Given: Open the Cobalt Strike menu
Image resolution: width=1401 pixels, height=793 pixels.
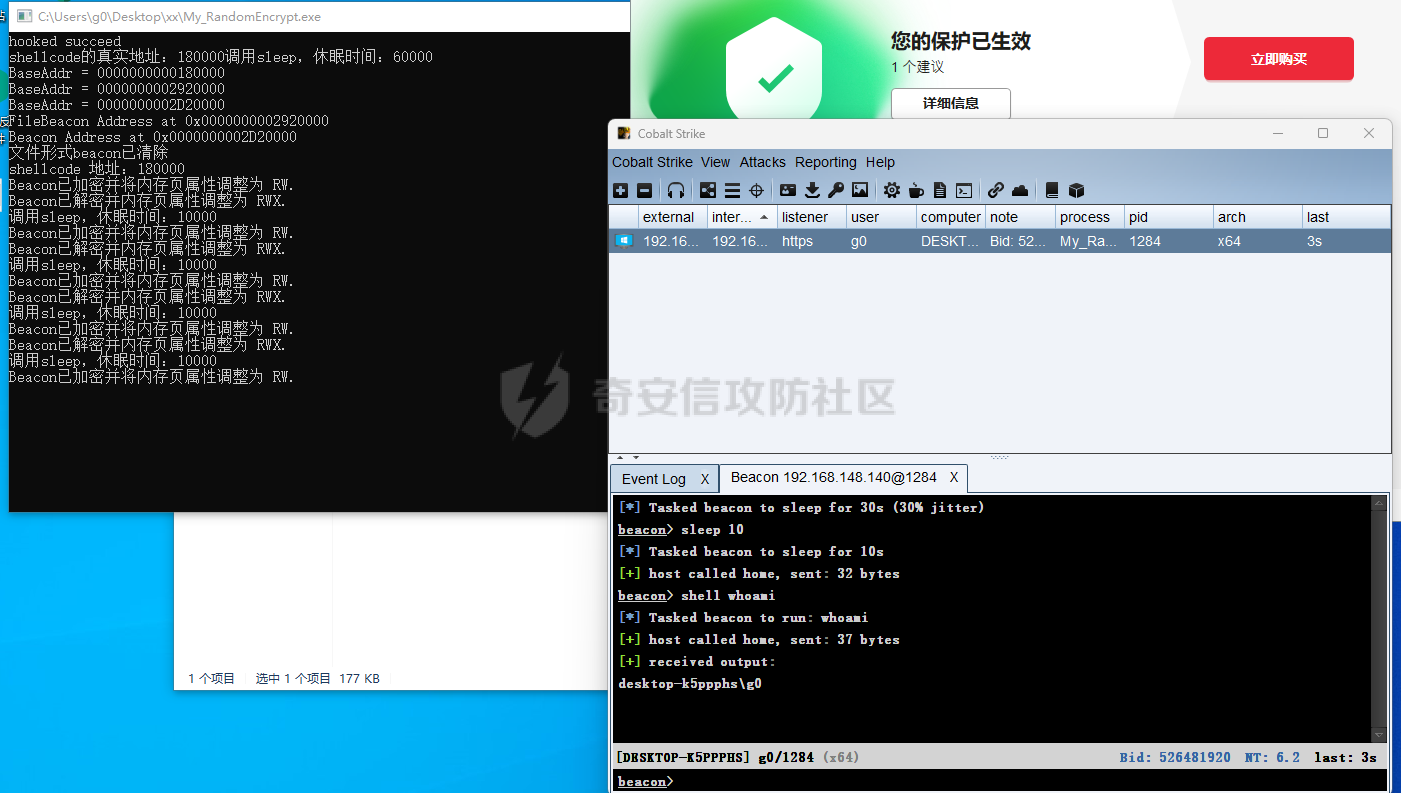Looking at the screenshot, I should click(x=652, y=162).
